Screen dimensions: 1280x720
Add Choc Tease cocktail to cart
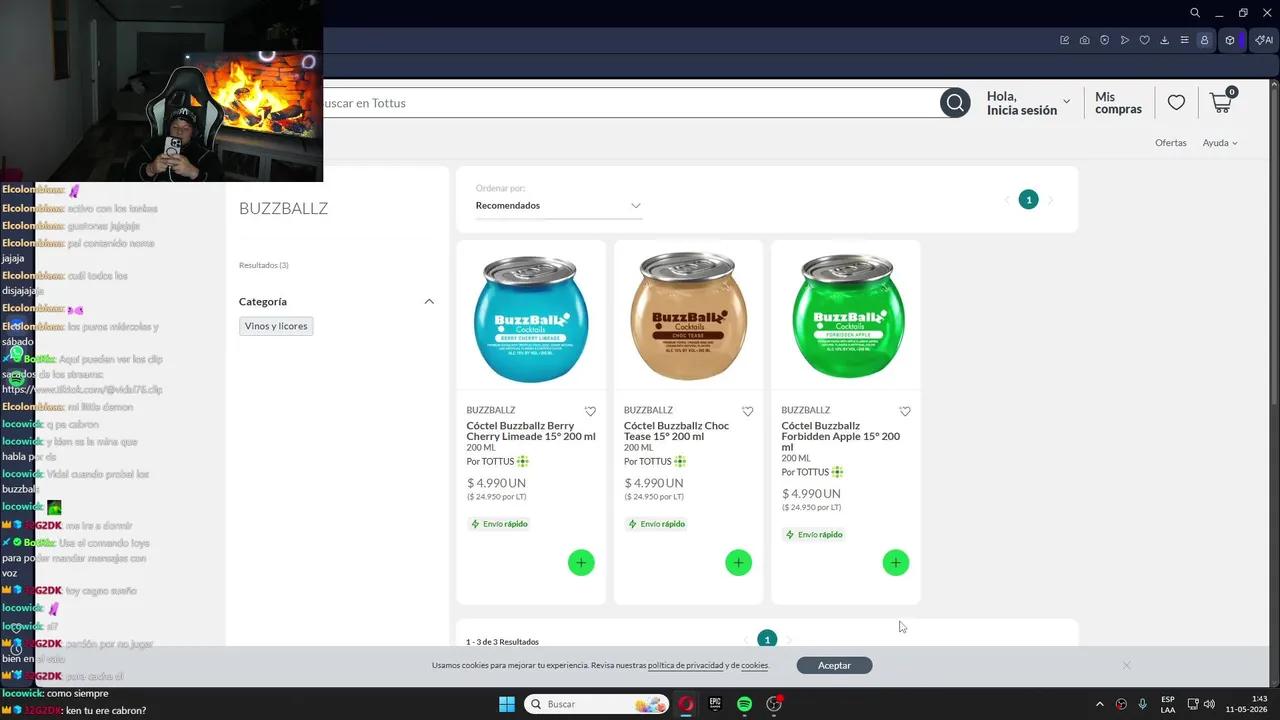tap(738, 563)
